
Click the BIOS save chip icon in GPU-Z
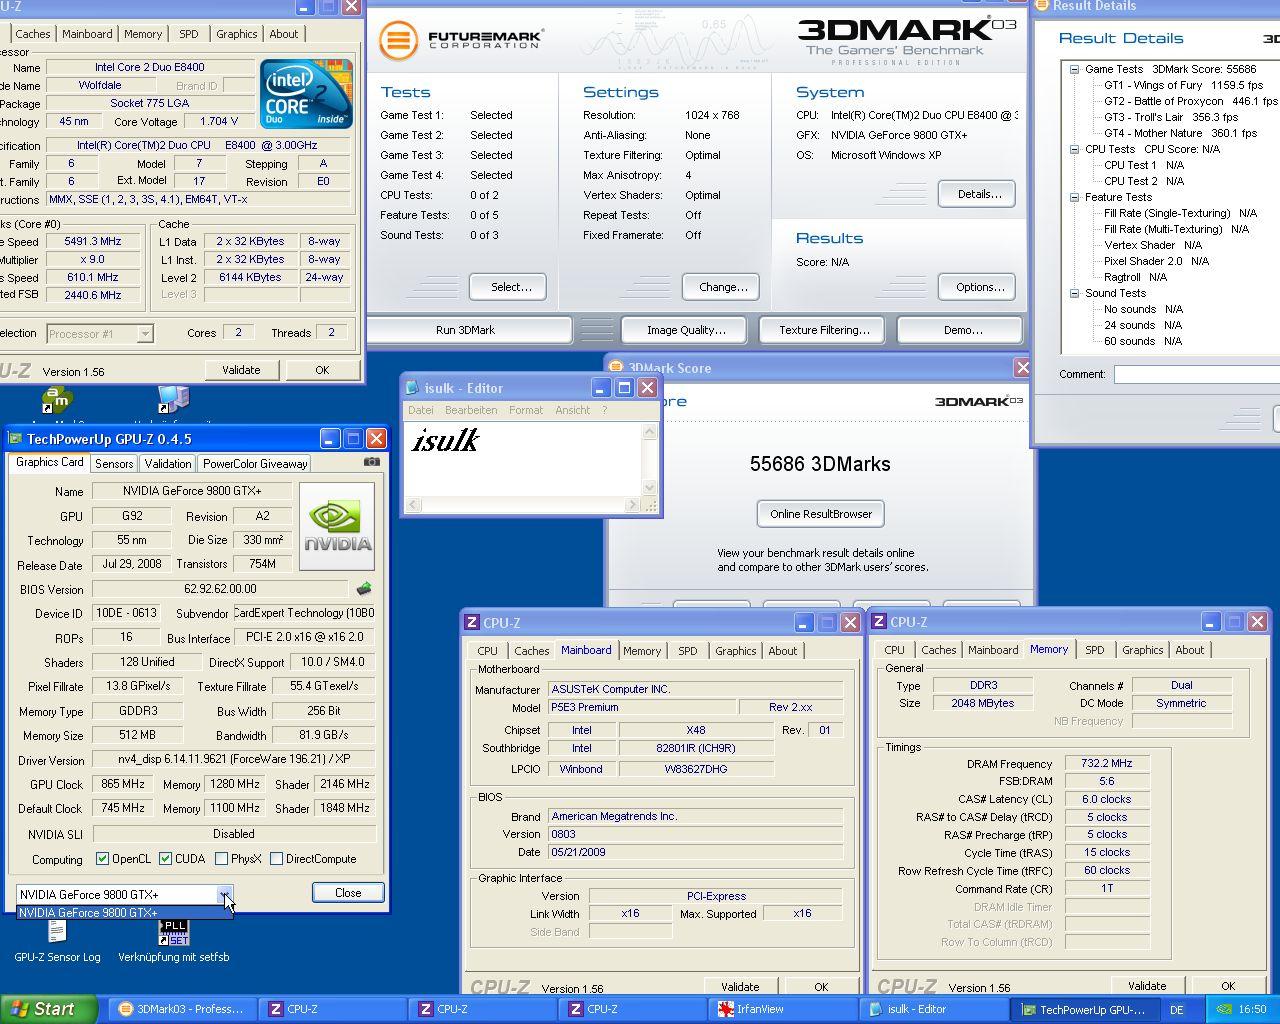pos(364,589)
